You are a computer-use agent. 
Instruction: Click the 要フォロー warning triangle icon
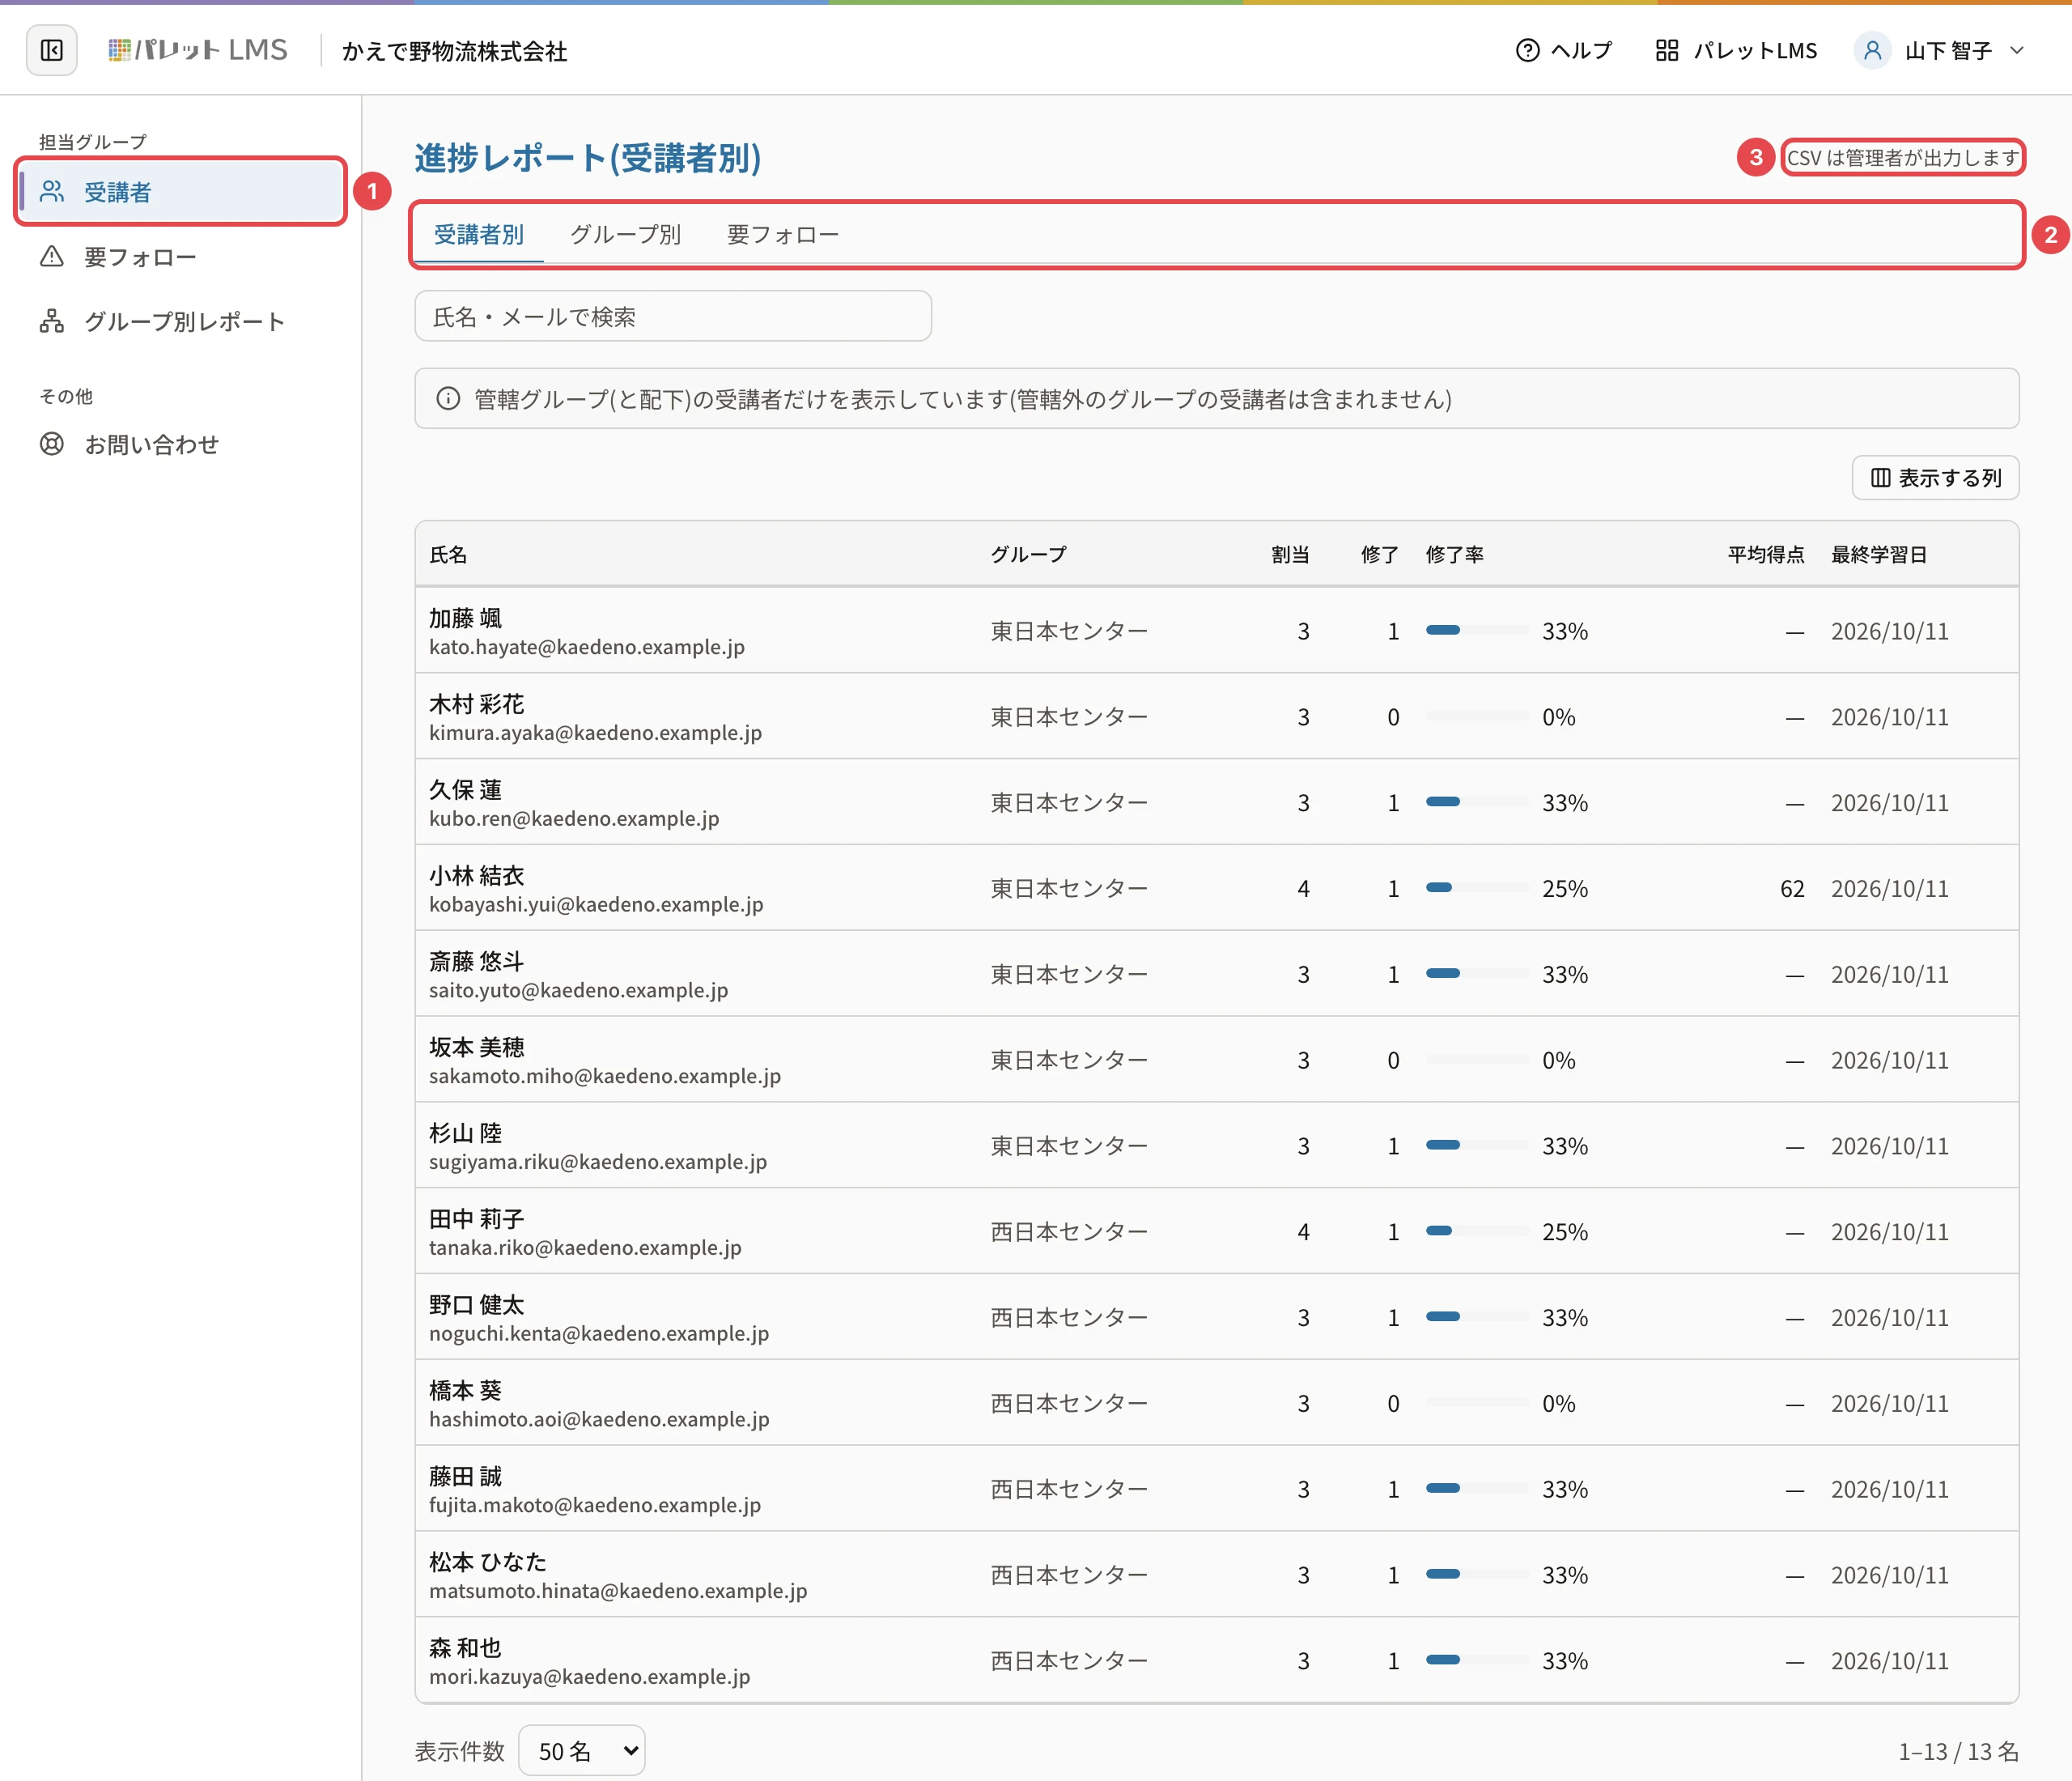52,257
